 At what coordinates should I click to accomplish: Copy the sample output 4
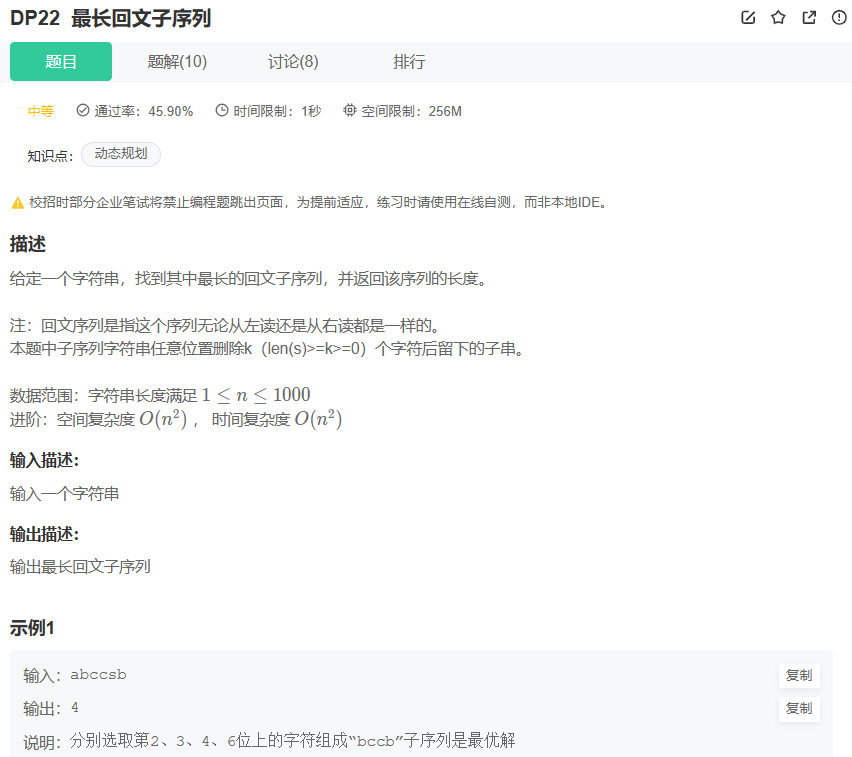click(x=799, y=709)
